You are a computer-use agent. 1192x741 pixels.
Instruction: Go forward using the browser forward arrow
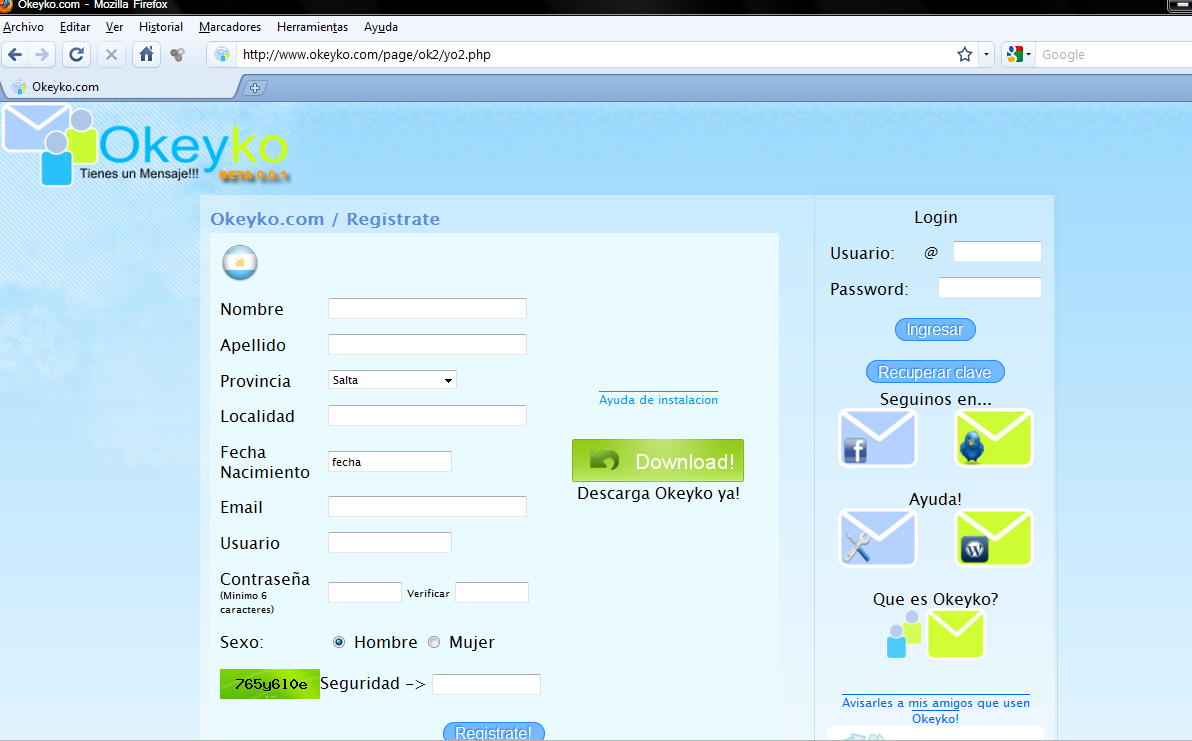coord(42,55)
